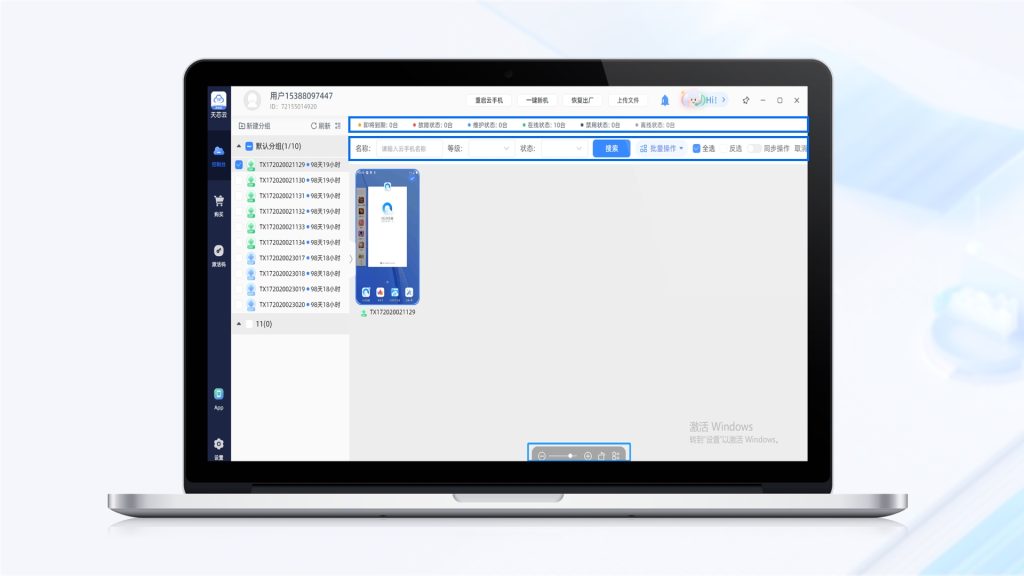Expand the 批量操作 batch operations menu
The height and width of the screenshot is (576, 1024).
[x=662, y=148]
